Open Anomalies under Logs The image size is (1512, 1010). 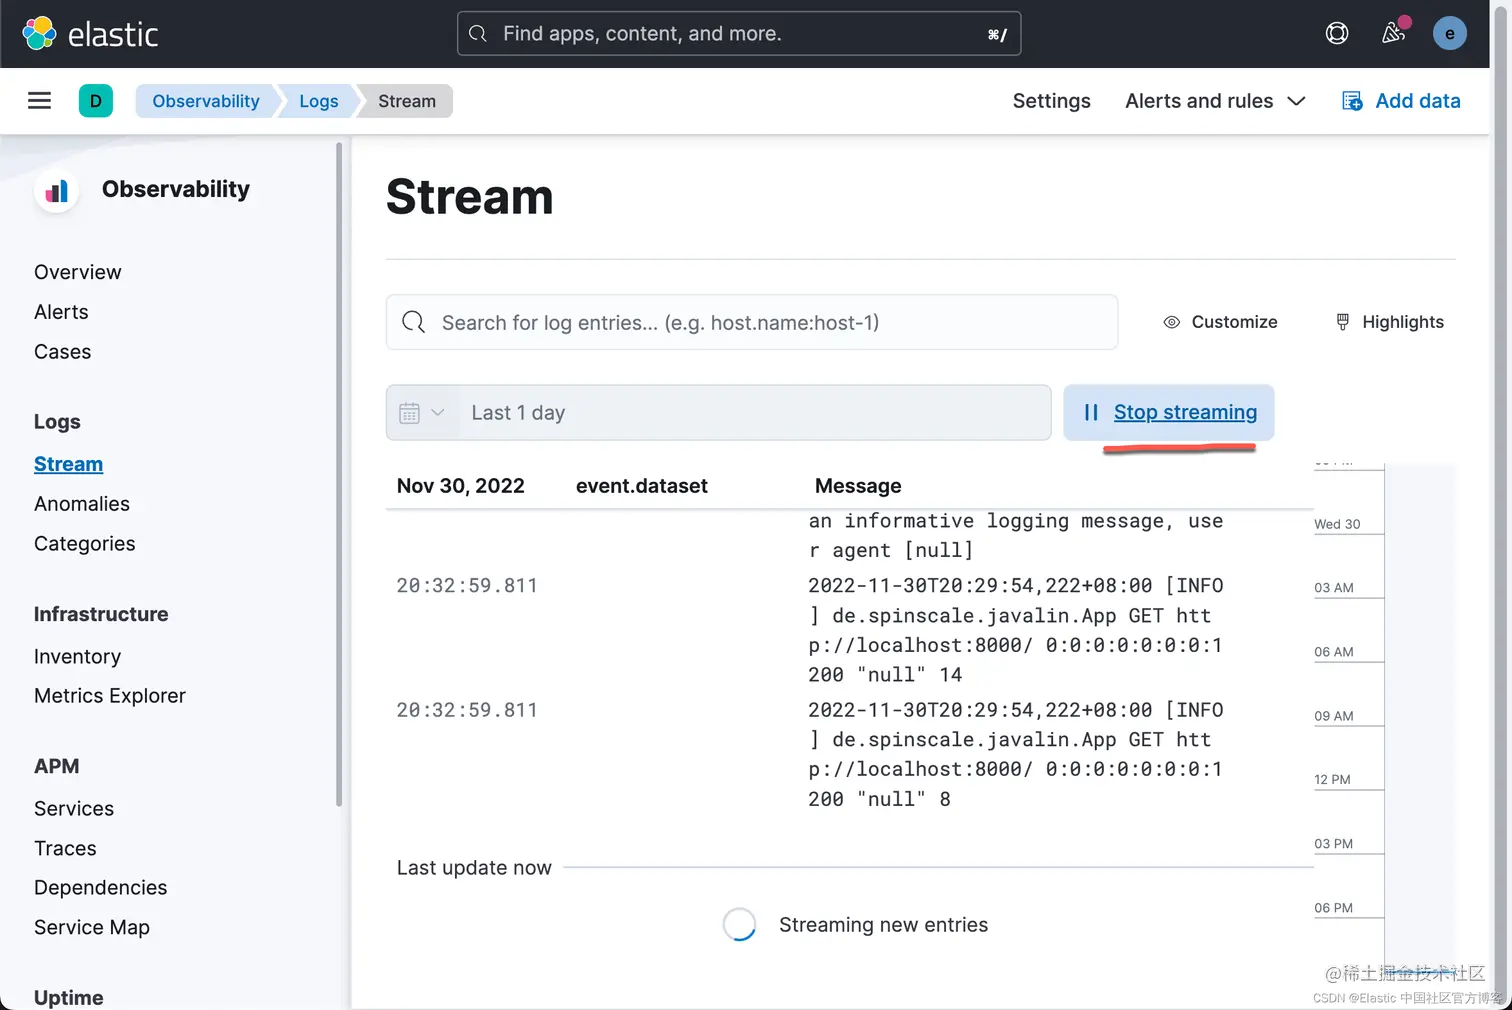(x=82, y=504)
